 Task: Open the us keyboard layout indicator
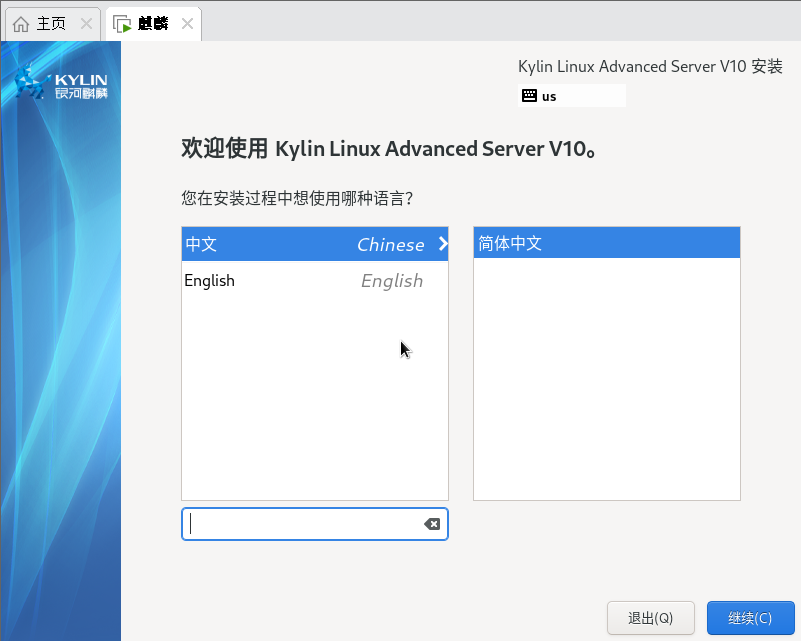point(572,96)
